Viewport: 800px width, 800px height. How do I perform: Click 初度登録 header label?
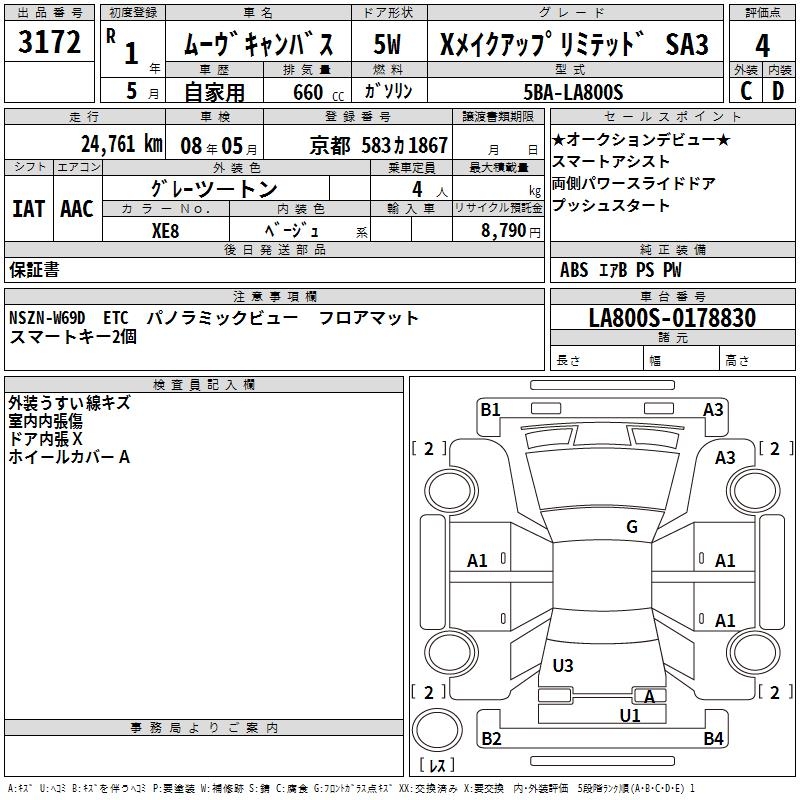[x=133, y=13]
